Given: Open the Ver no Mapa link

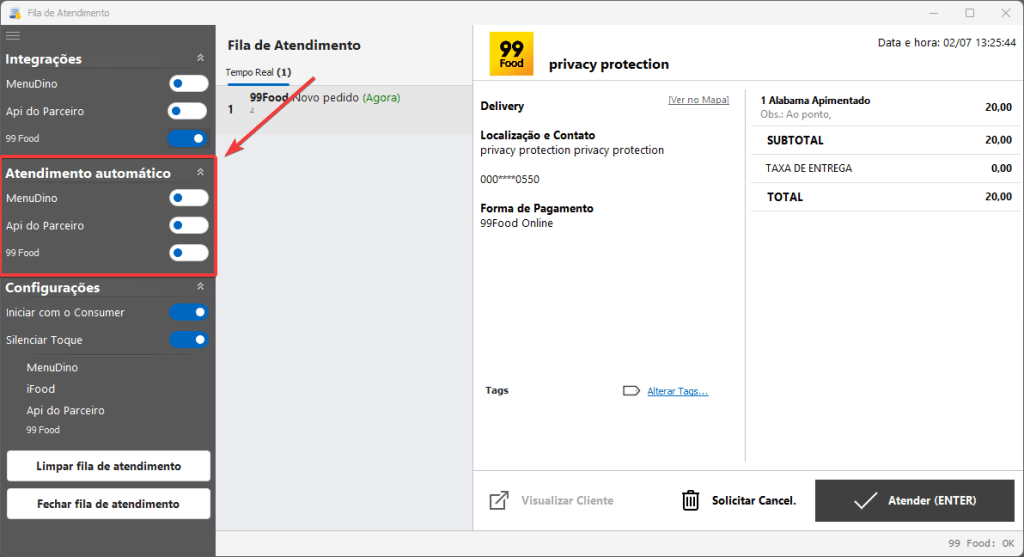Looking at the screenshot, I should pyautogui.click(x=698, y=100).
